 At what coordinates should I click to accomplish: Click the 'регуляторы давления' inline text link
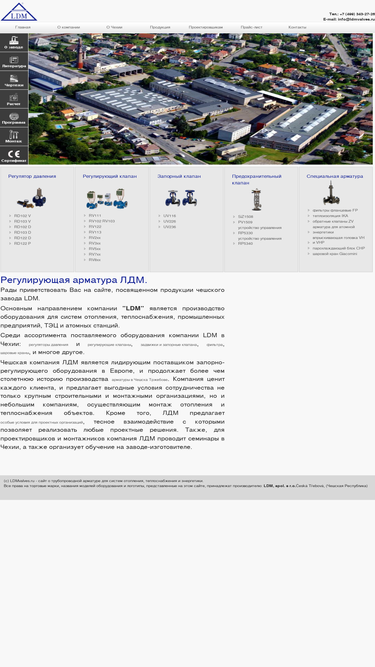(48, 345)
